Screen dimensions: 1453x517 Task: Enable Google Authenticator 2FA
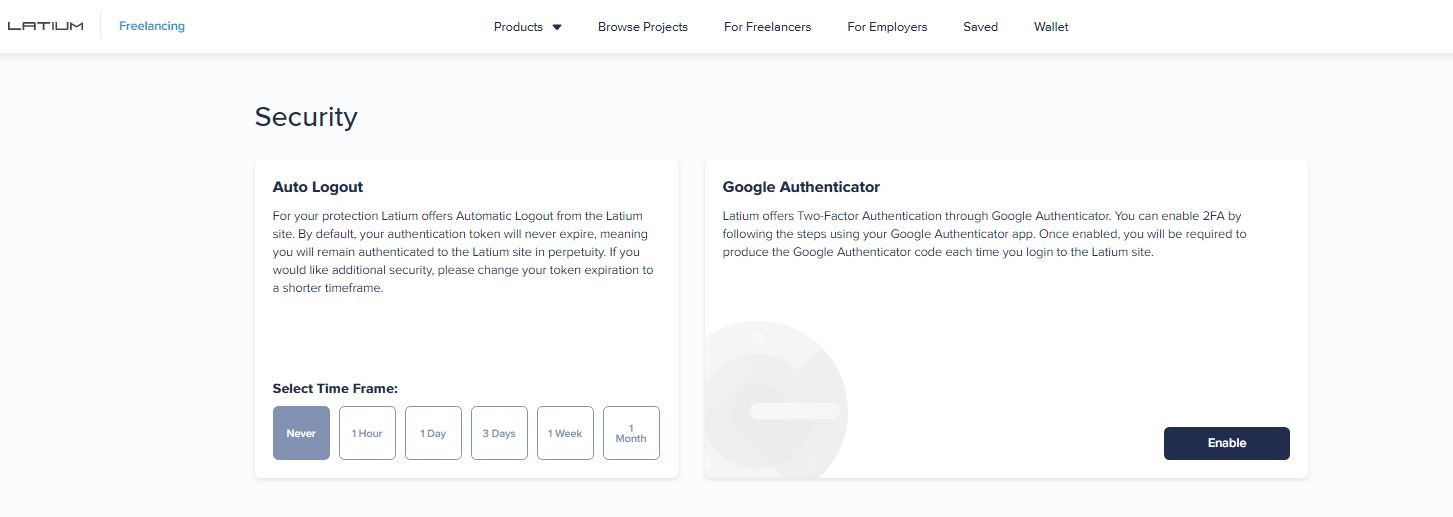coord(1226,443)
